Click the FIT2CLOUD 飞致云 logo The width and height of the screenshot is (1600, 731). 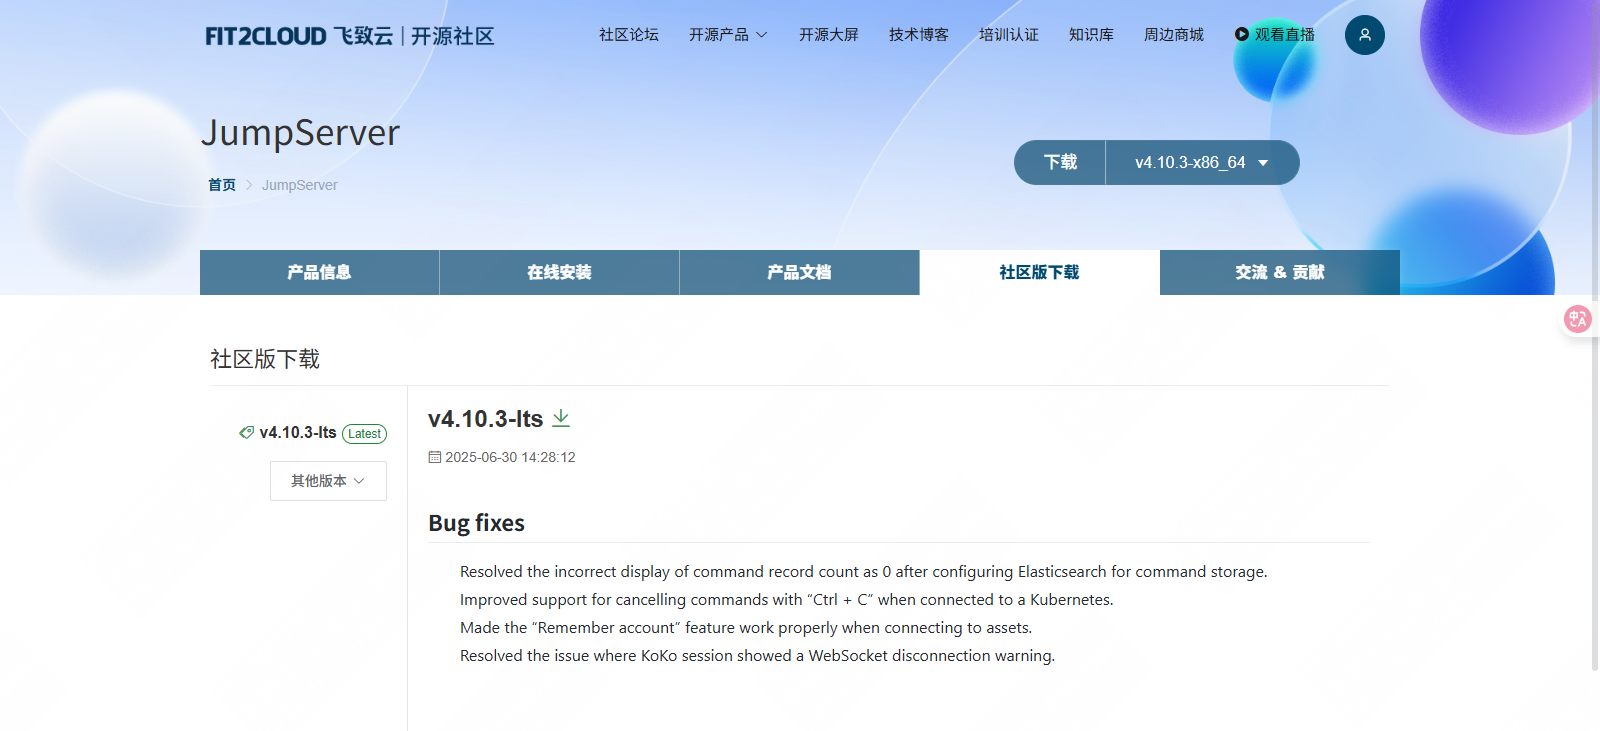click(x=350, y=36)
